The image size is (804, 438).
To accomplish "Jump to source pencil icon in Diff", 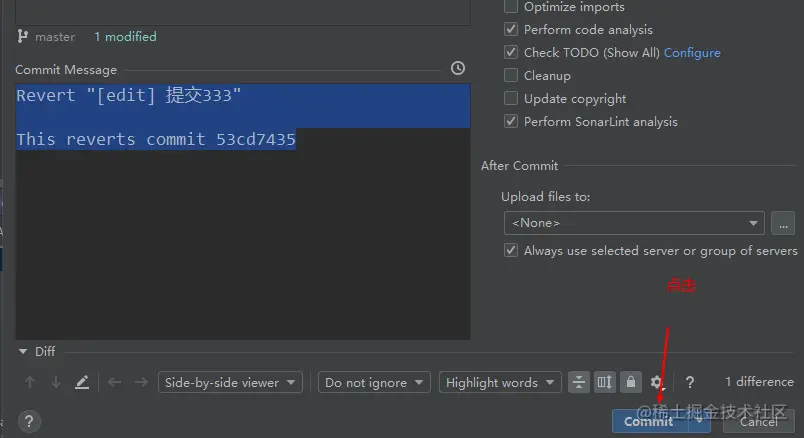I will 82,382.
